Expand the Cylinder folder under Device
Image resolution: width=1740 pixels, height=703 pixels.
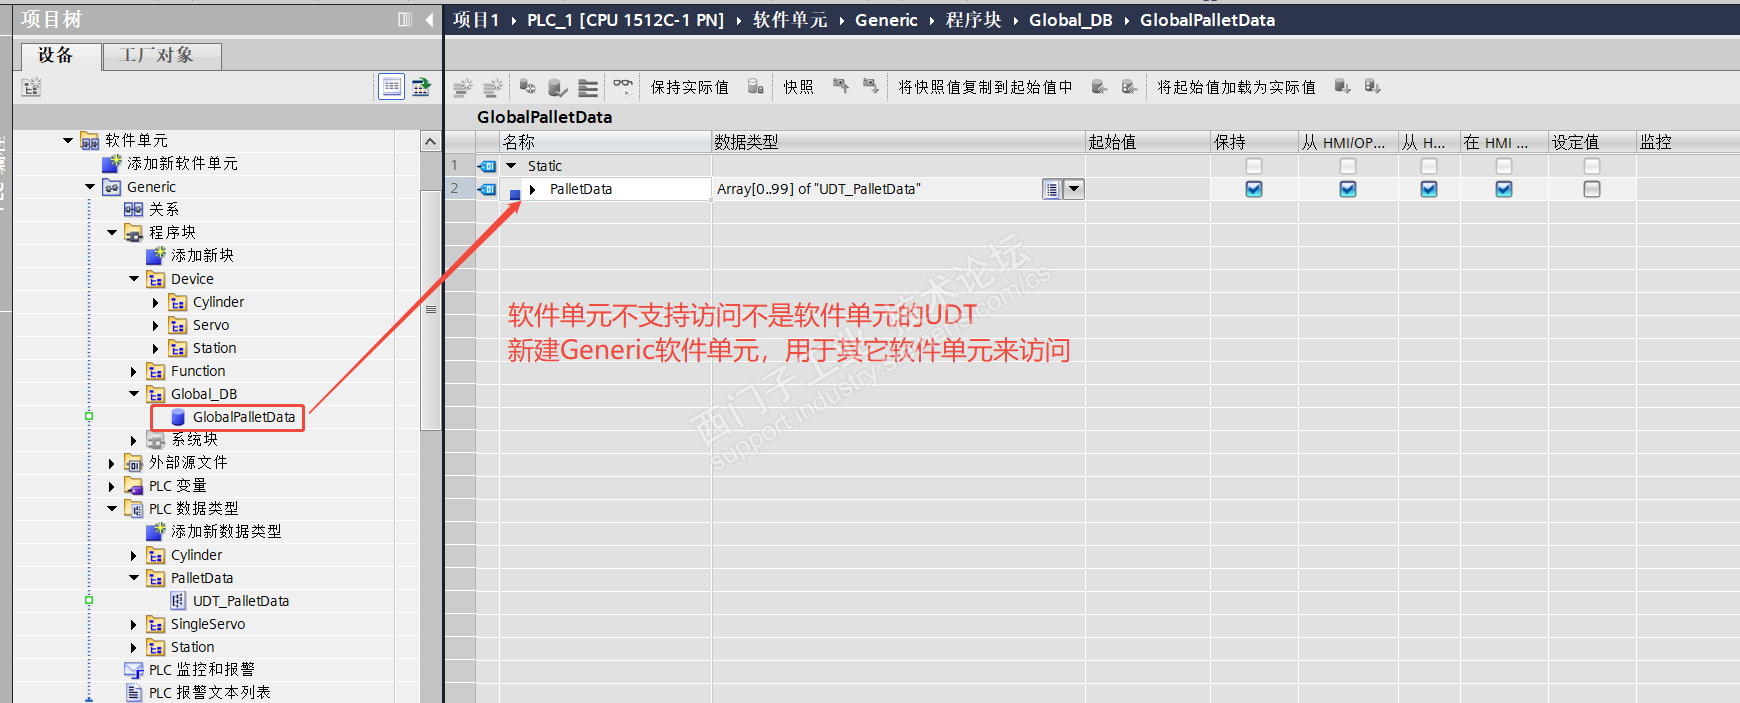coord(155,302)
